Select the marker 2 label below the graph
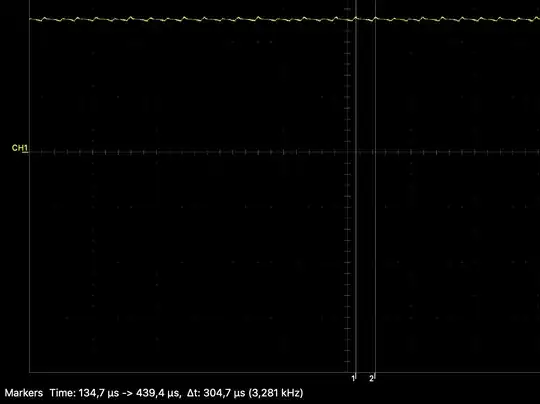 371,379
